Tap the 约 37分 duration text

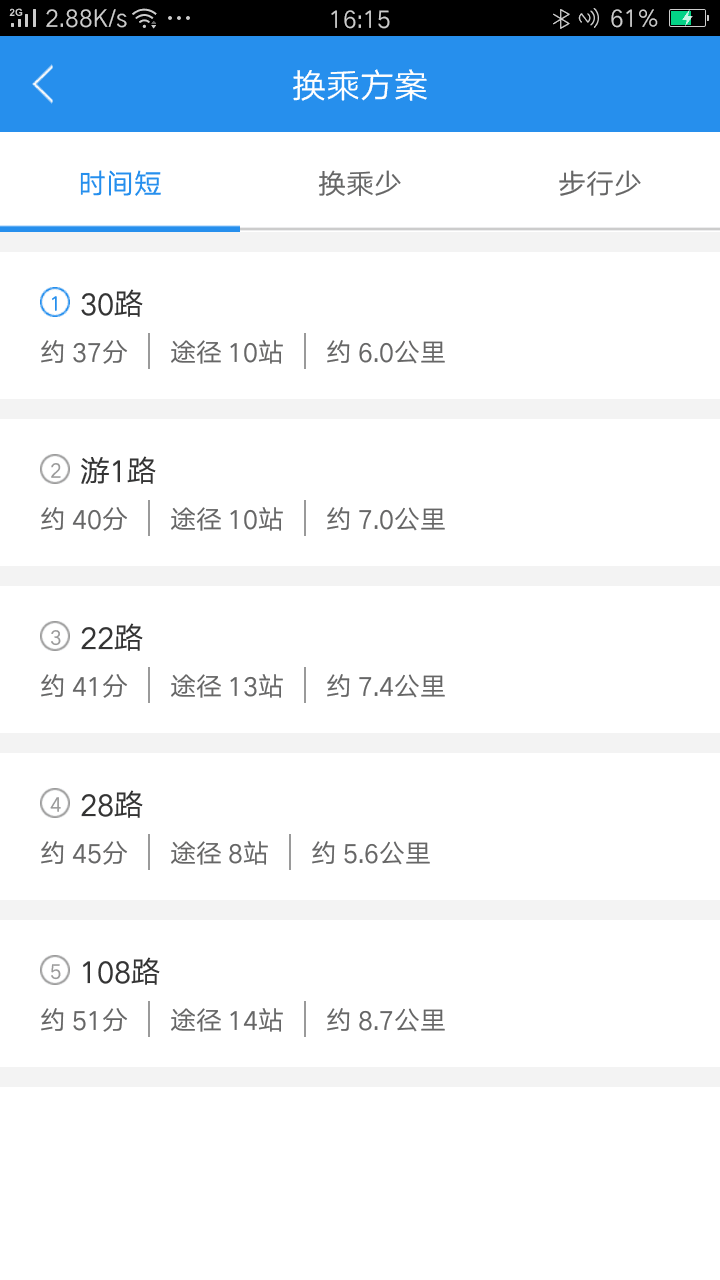pyautogui.click(x=84, y=352)
